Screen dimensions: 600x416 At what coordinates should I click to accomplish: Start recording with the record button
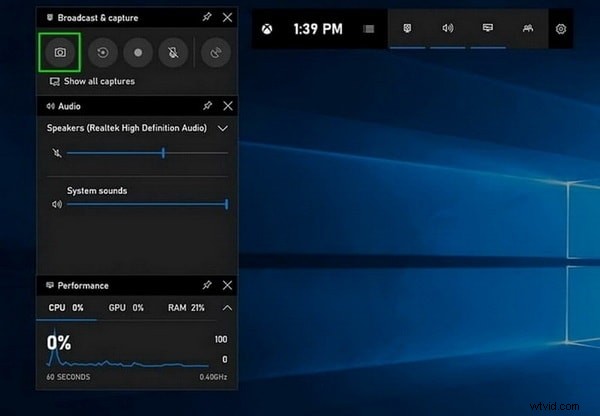click(138, 52)
